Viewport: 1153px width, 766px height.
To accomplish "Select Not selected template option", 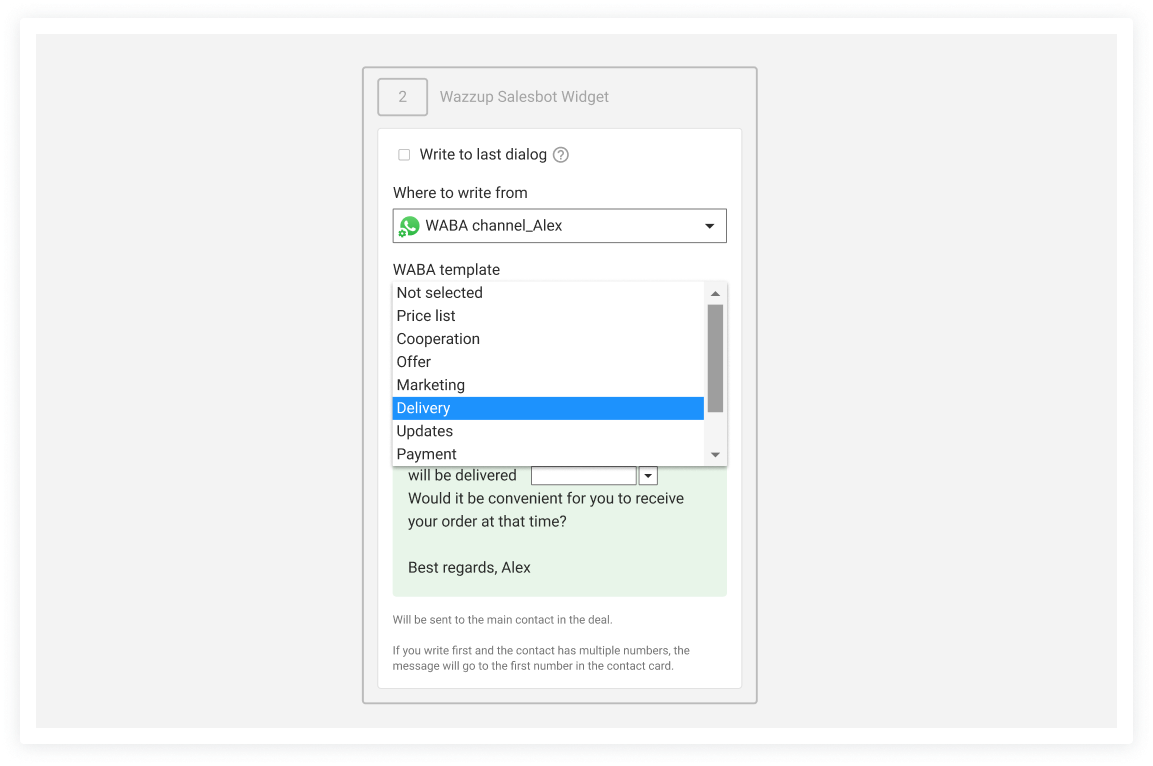I will click(548, 293).
